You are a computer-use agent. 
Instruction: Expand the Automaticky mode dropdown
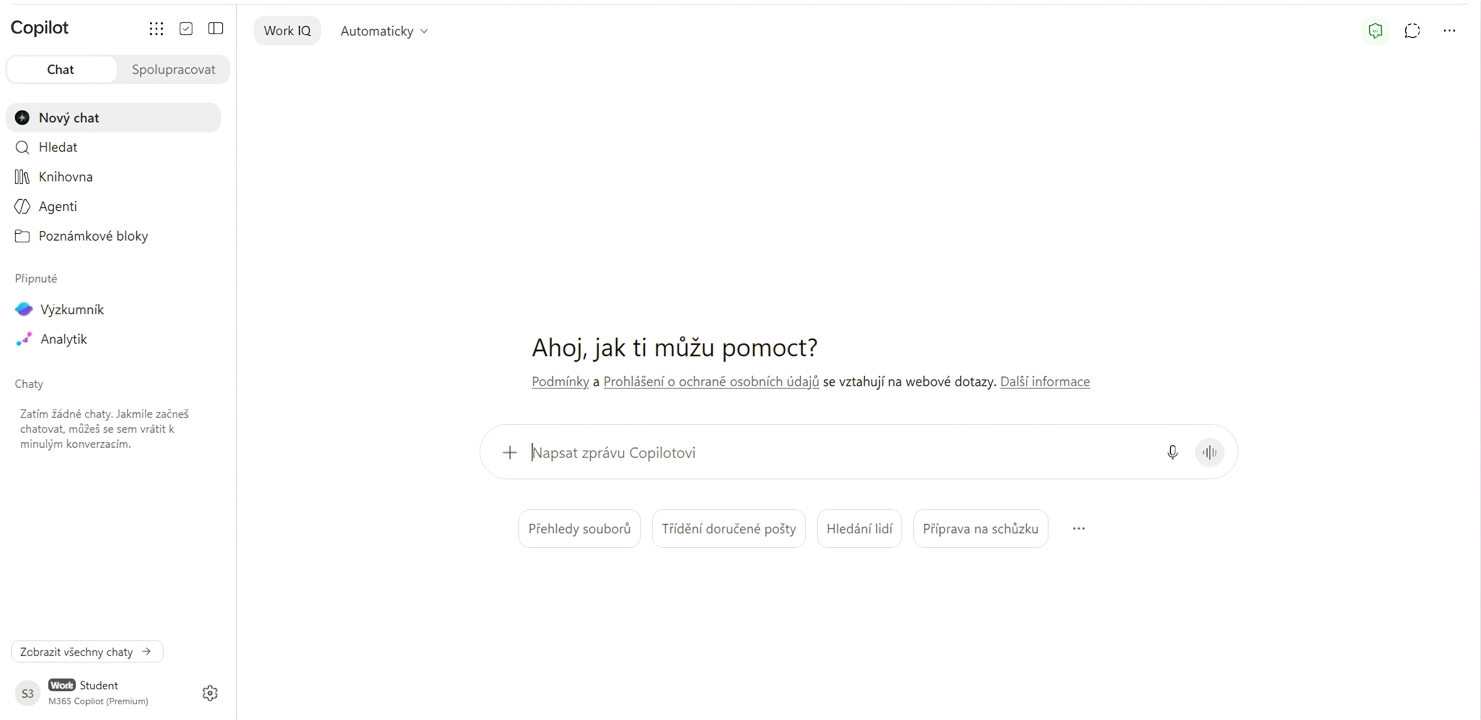click(384, 31)
